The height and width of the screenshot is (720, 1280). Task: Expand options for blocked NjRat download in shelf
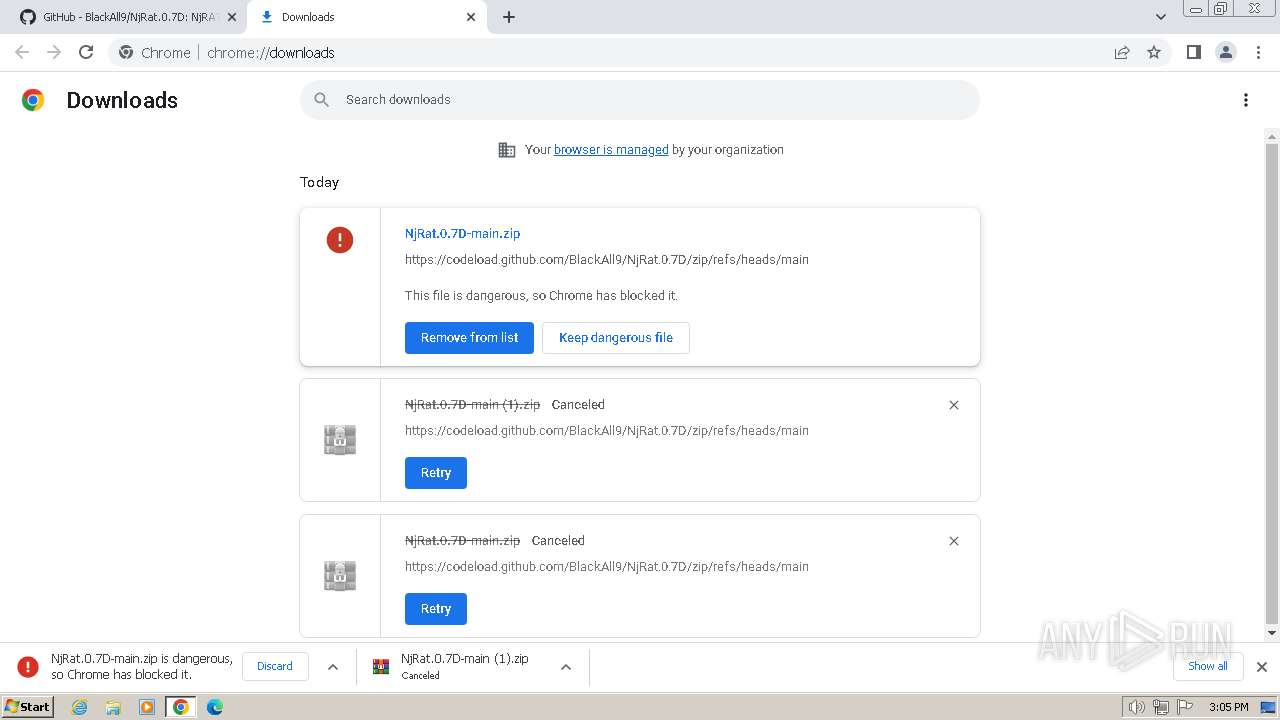tap(333, 667)
